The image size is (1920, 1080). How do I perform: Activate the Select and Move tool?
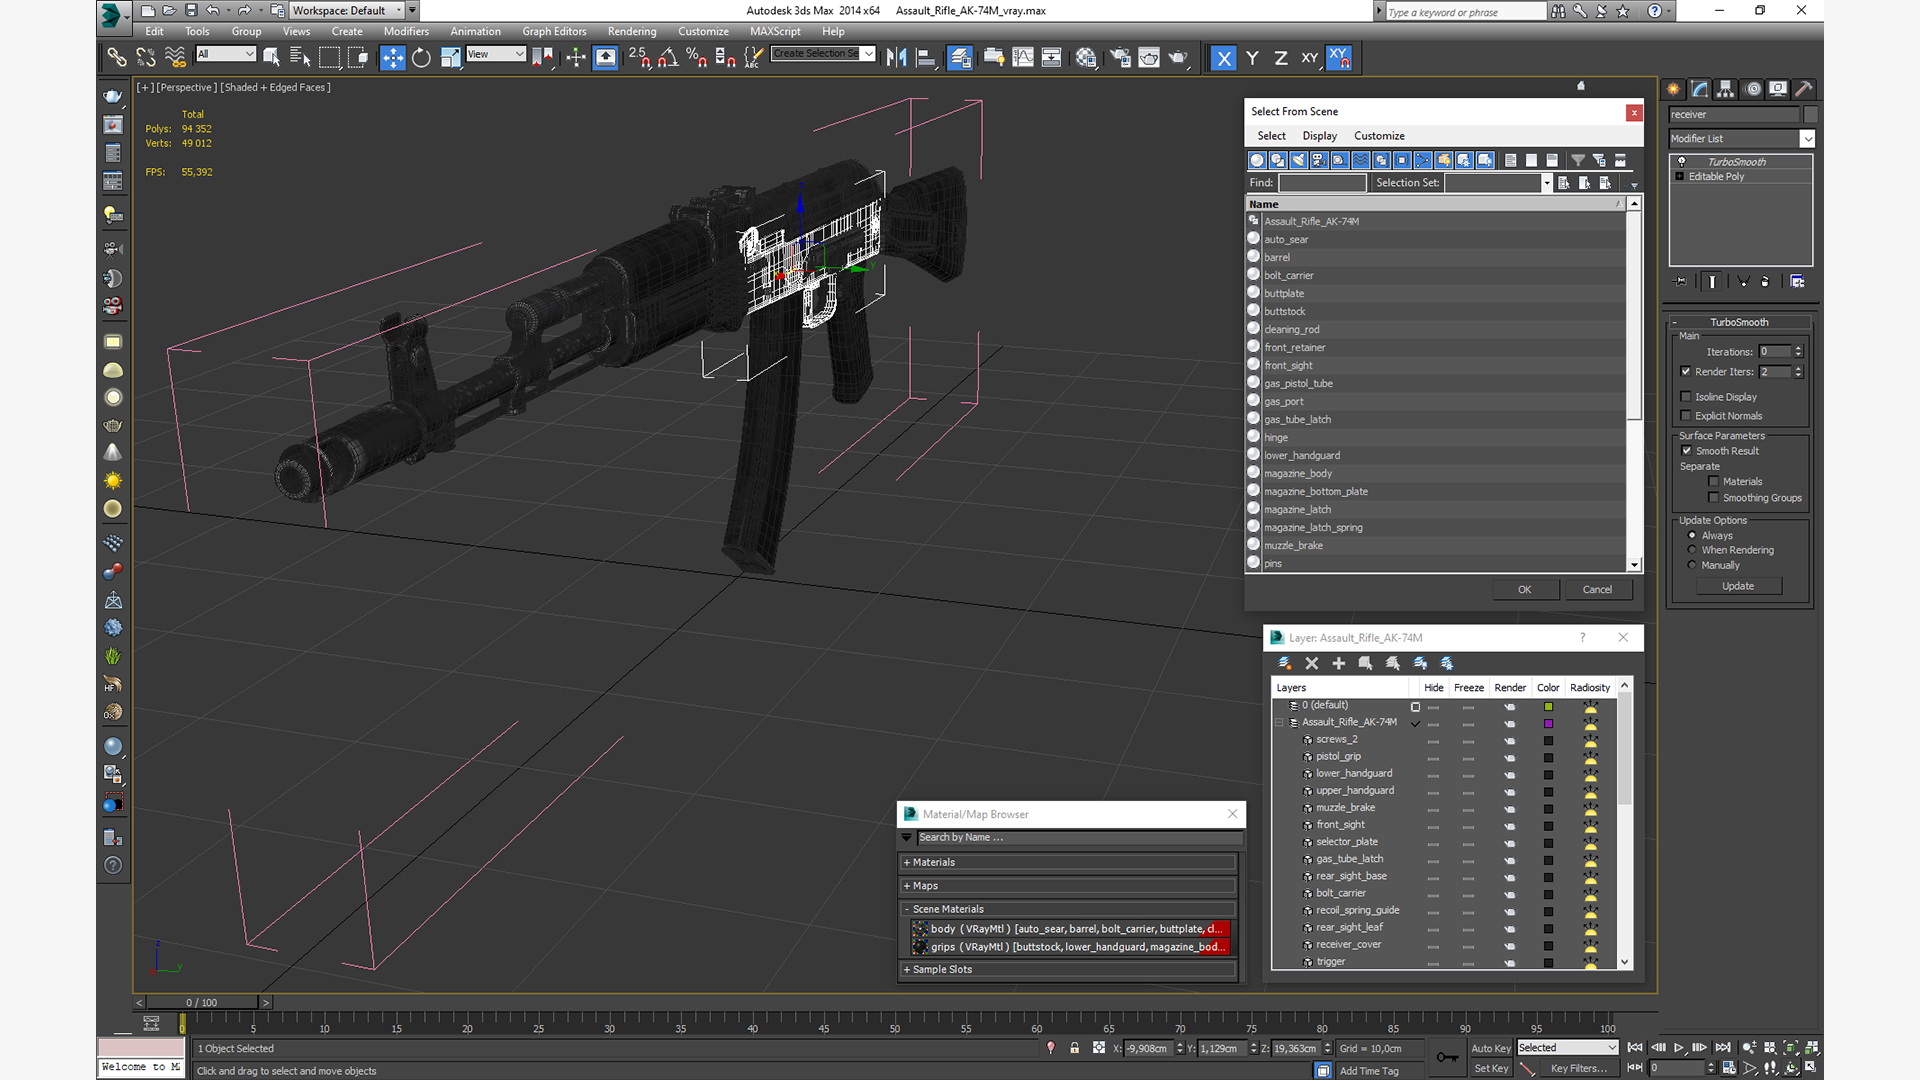[393, 58]
